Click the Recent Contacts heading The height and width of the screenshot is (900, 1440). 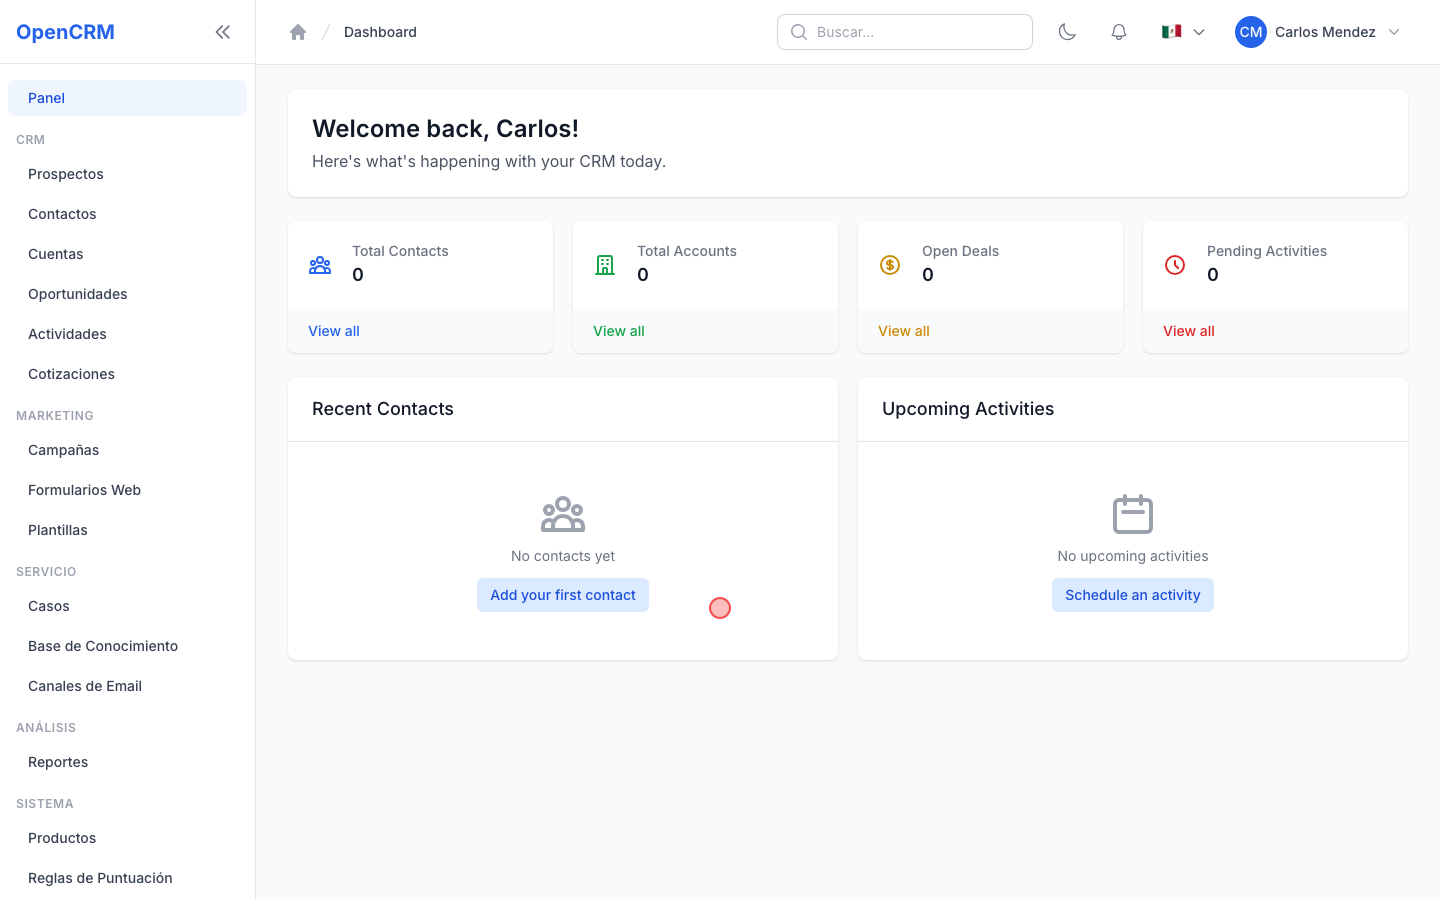pyautogui.click(x=383, y=409)
